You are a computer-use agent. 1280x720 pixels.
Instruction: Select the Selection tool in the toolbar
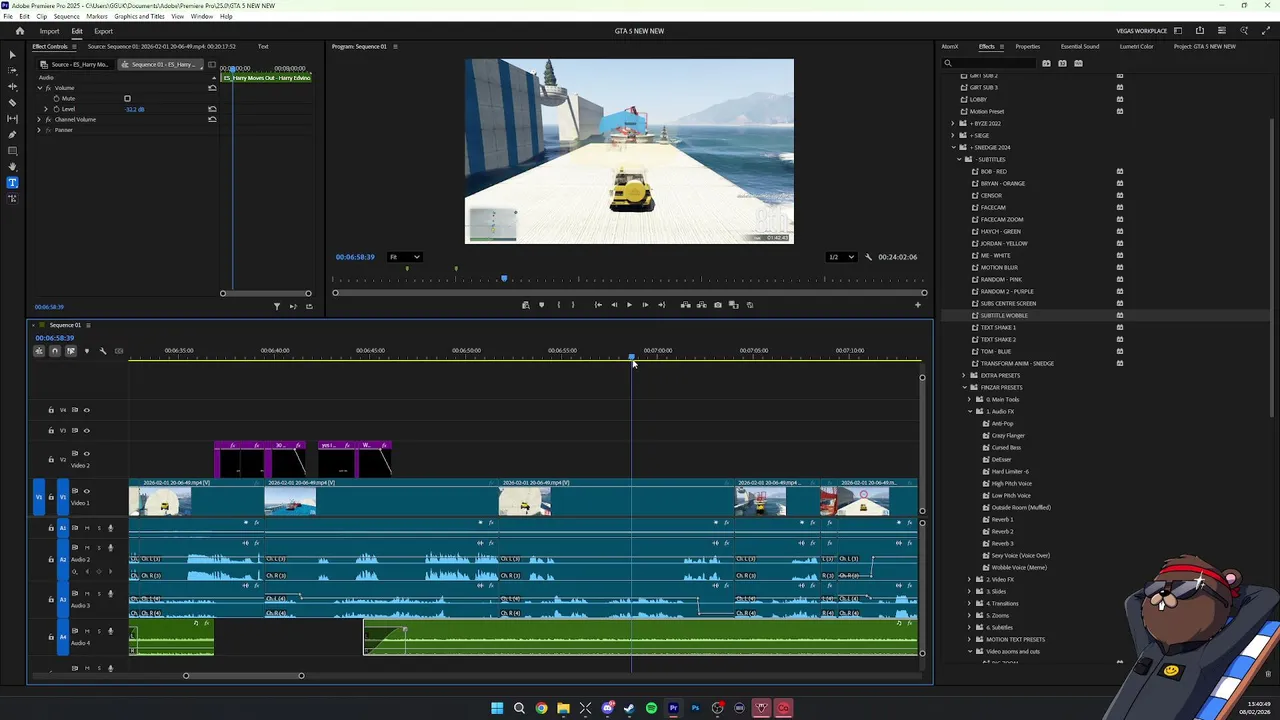tap(12, 54)
